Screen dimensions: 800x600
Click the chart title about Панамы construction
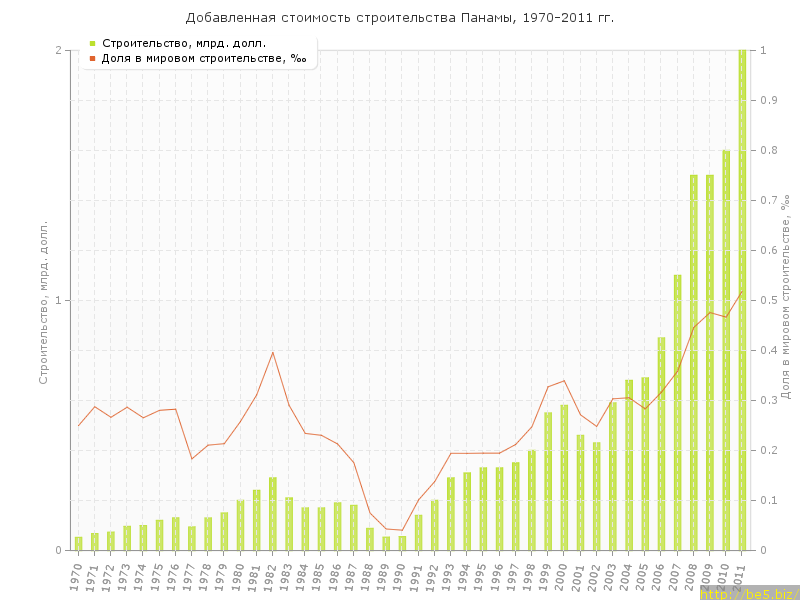click(400, 18)
